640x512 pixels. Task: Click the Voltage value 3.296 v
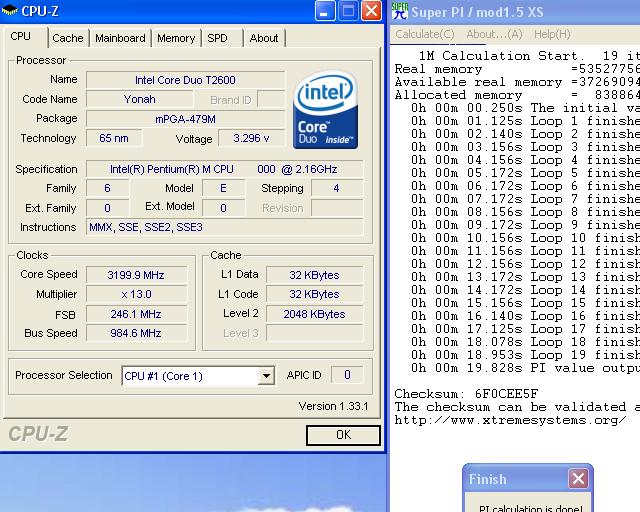(x=251, y=138)
